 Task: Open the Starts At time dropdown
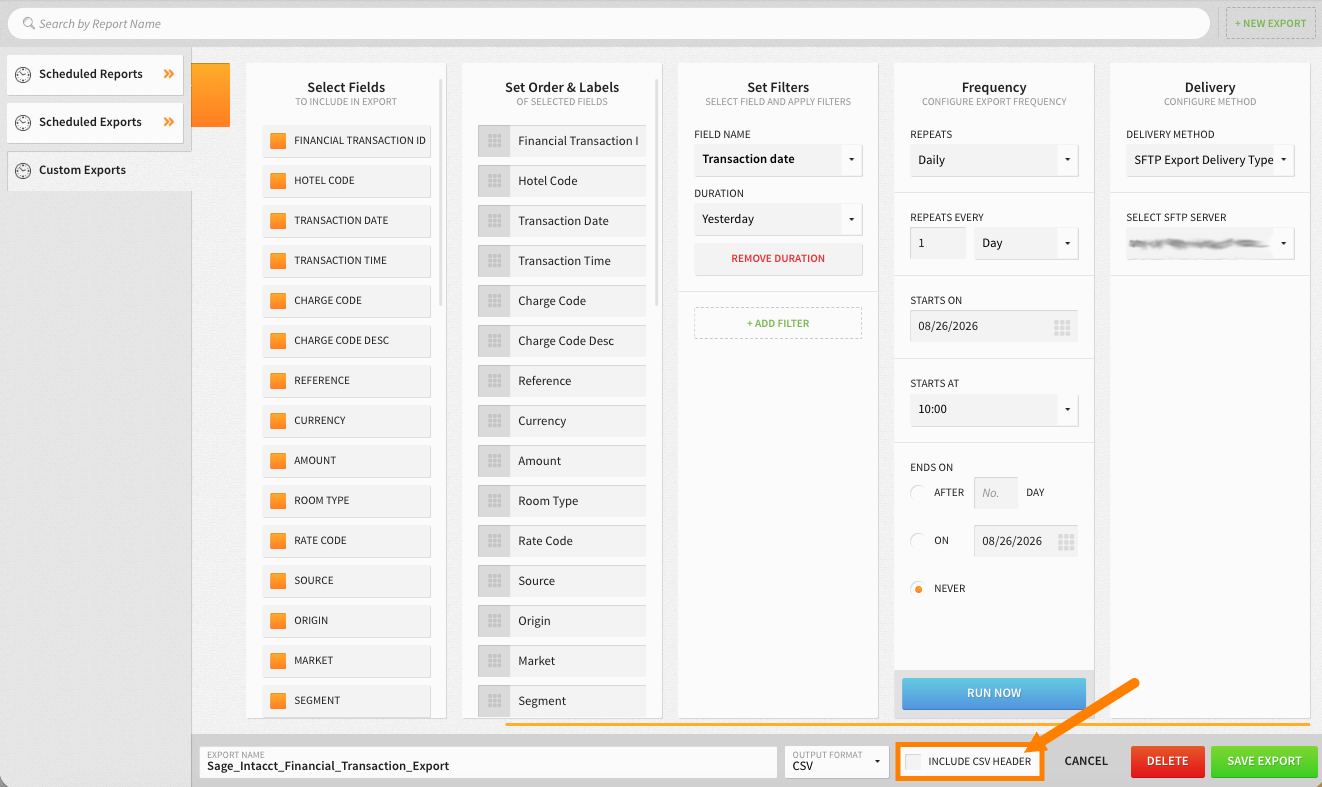[994, 409]
